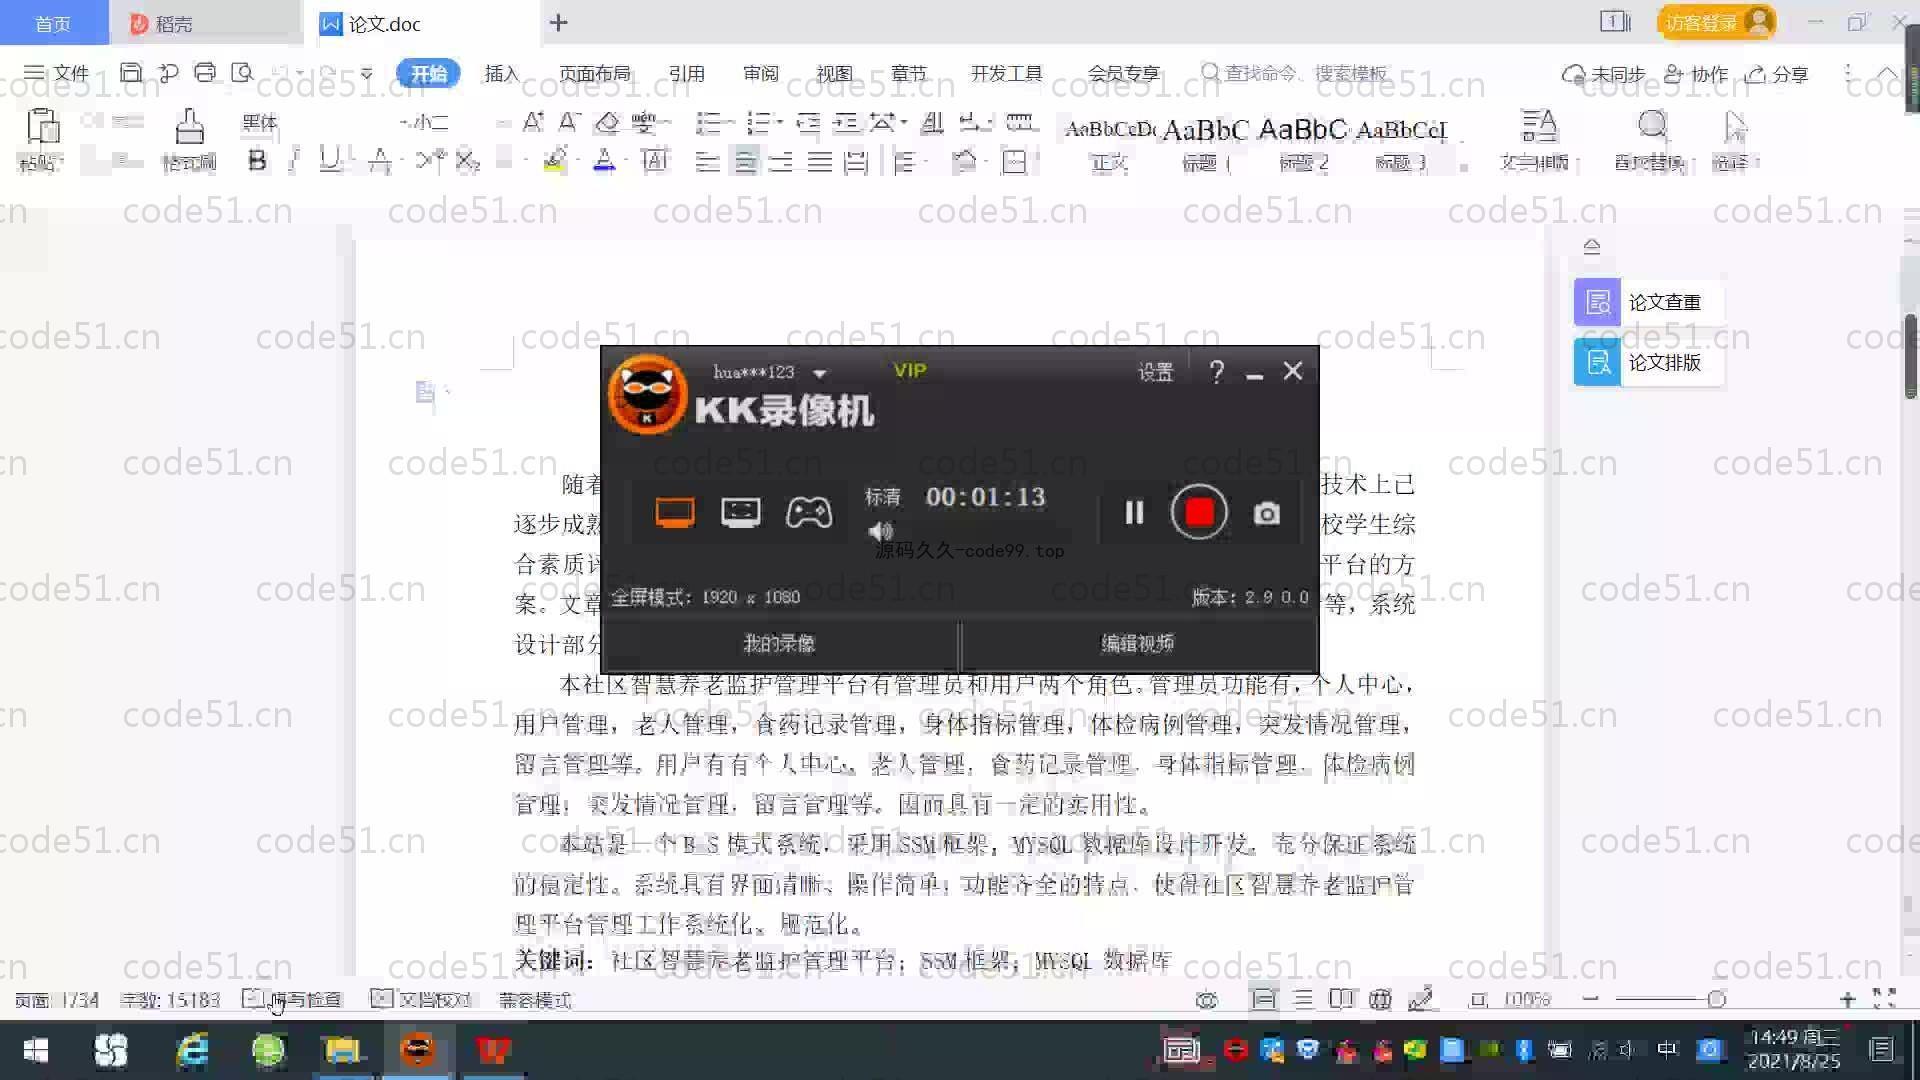Decrease font size icon
The width and height of the screenshot is (1920, 1080).
[x=569, y=122]
